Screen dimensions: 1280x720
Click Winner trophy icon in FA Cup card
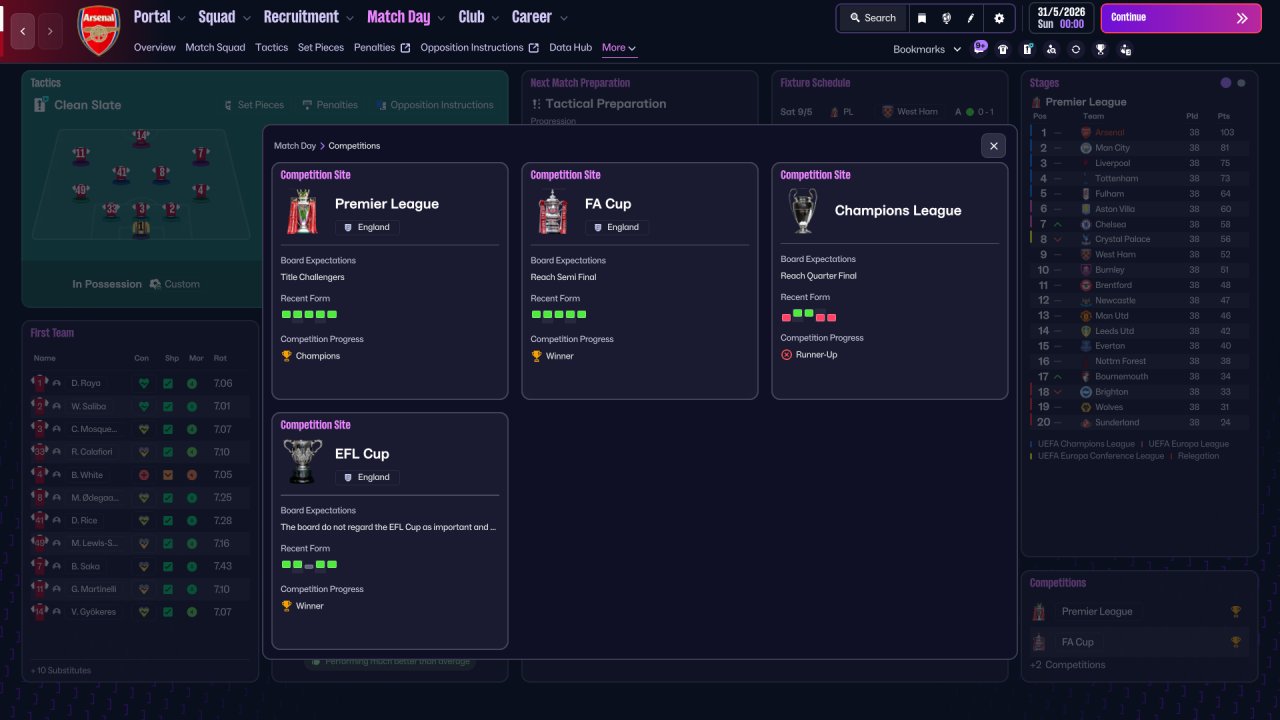tap(537, 356)
